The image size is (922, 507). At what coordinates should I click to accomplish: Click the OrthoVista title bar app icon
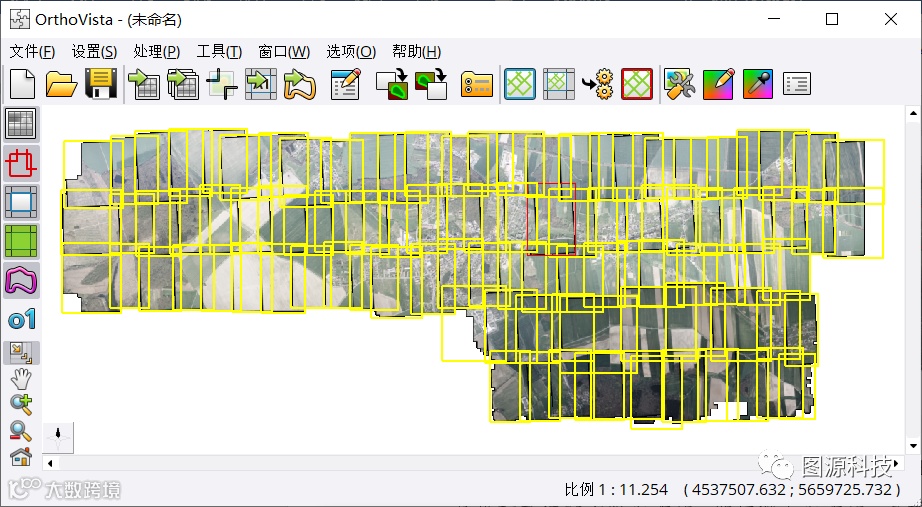(19, 19)
